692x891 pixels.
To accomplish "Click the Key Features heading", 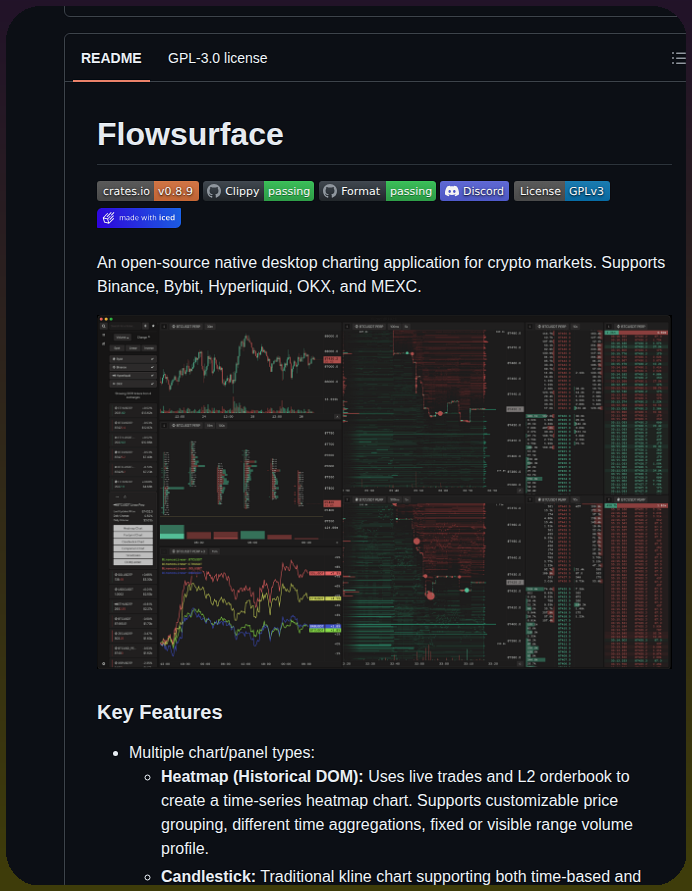I will point(160,712).
